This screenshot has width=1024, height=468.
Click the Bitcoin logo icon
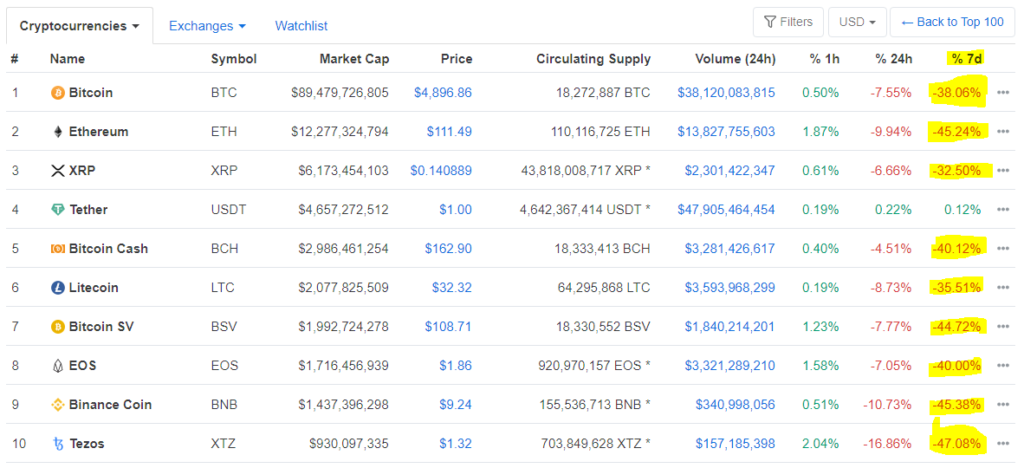click(x=57, y=93)
